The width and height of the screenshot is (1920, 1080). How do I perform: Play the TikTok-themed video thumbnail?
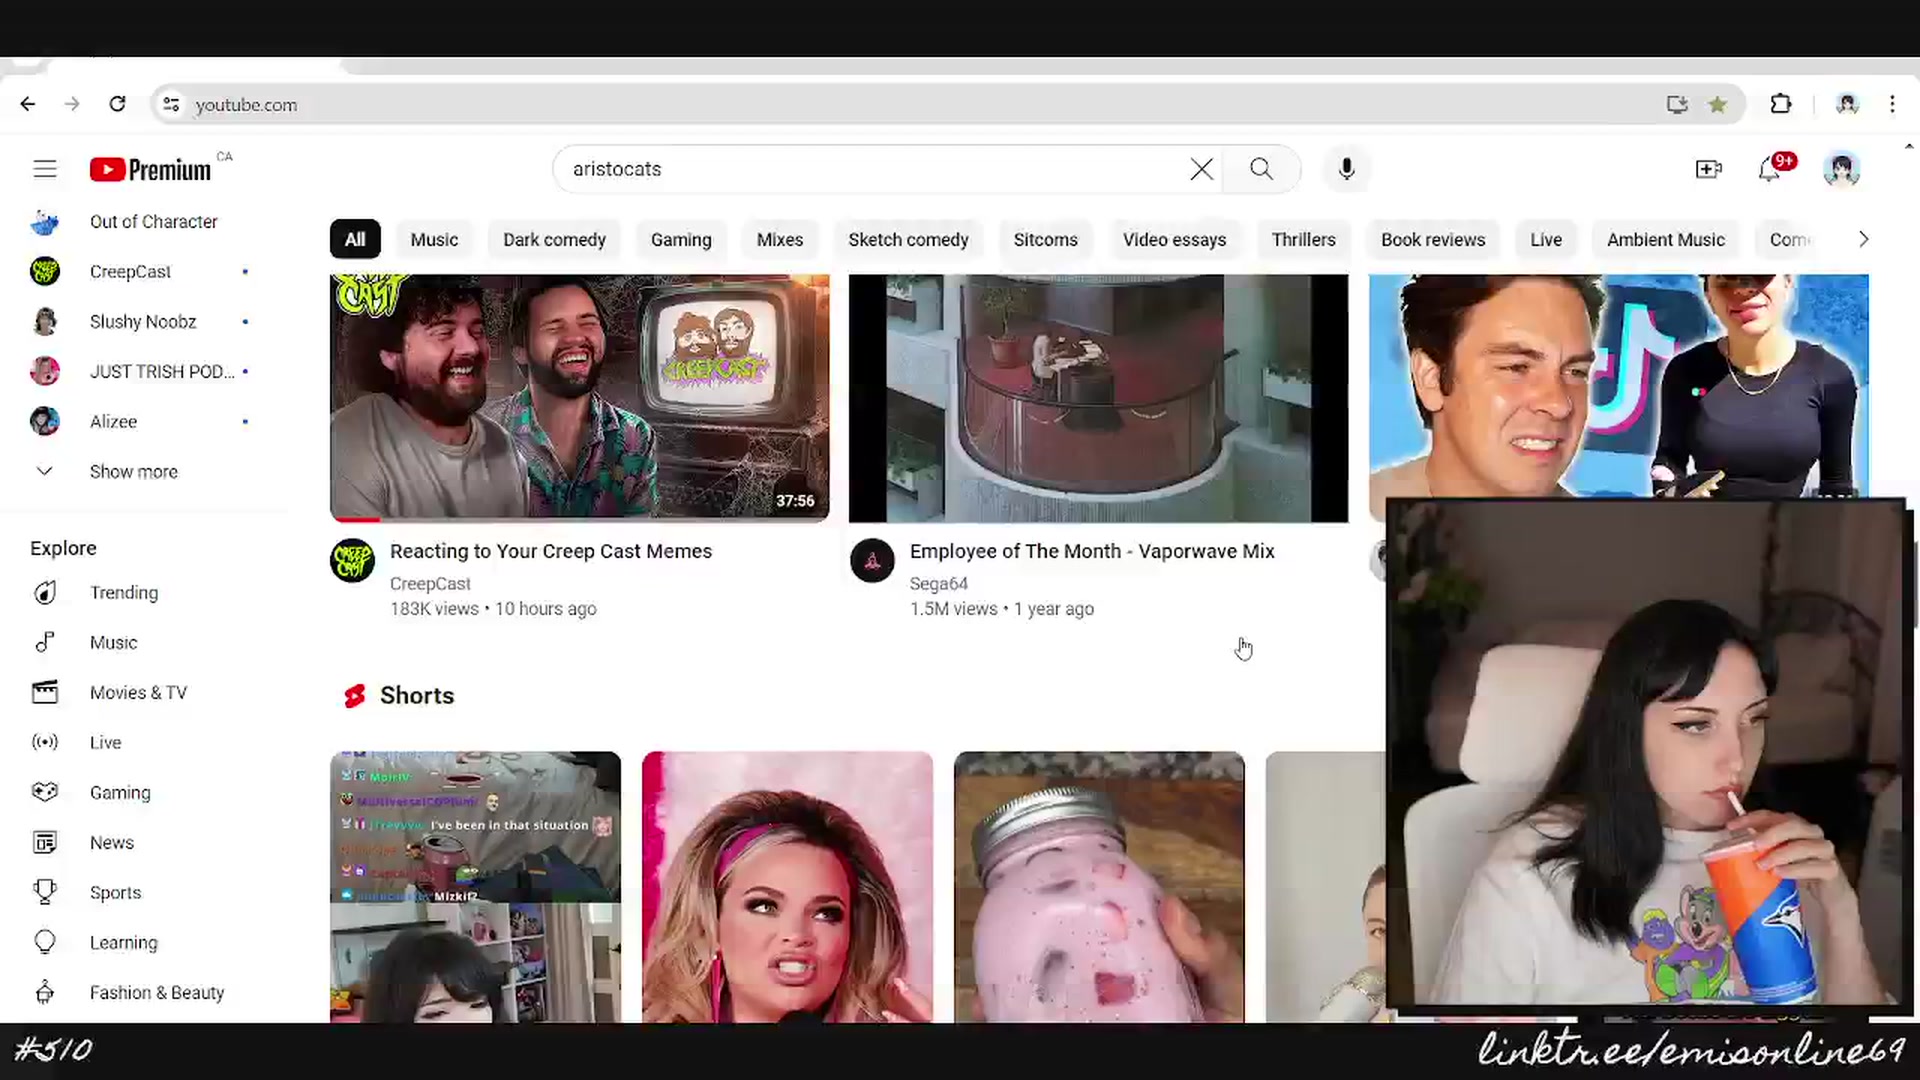(x=1618, y=385)
